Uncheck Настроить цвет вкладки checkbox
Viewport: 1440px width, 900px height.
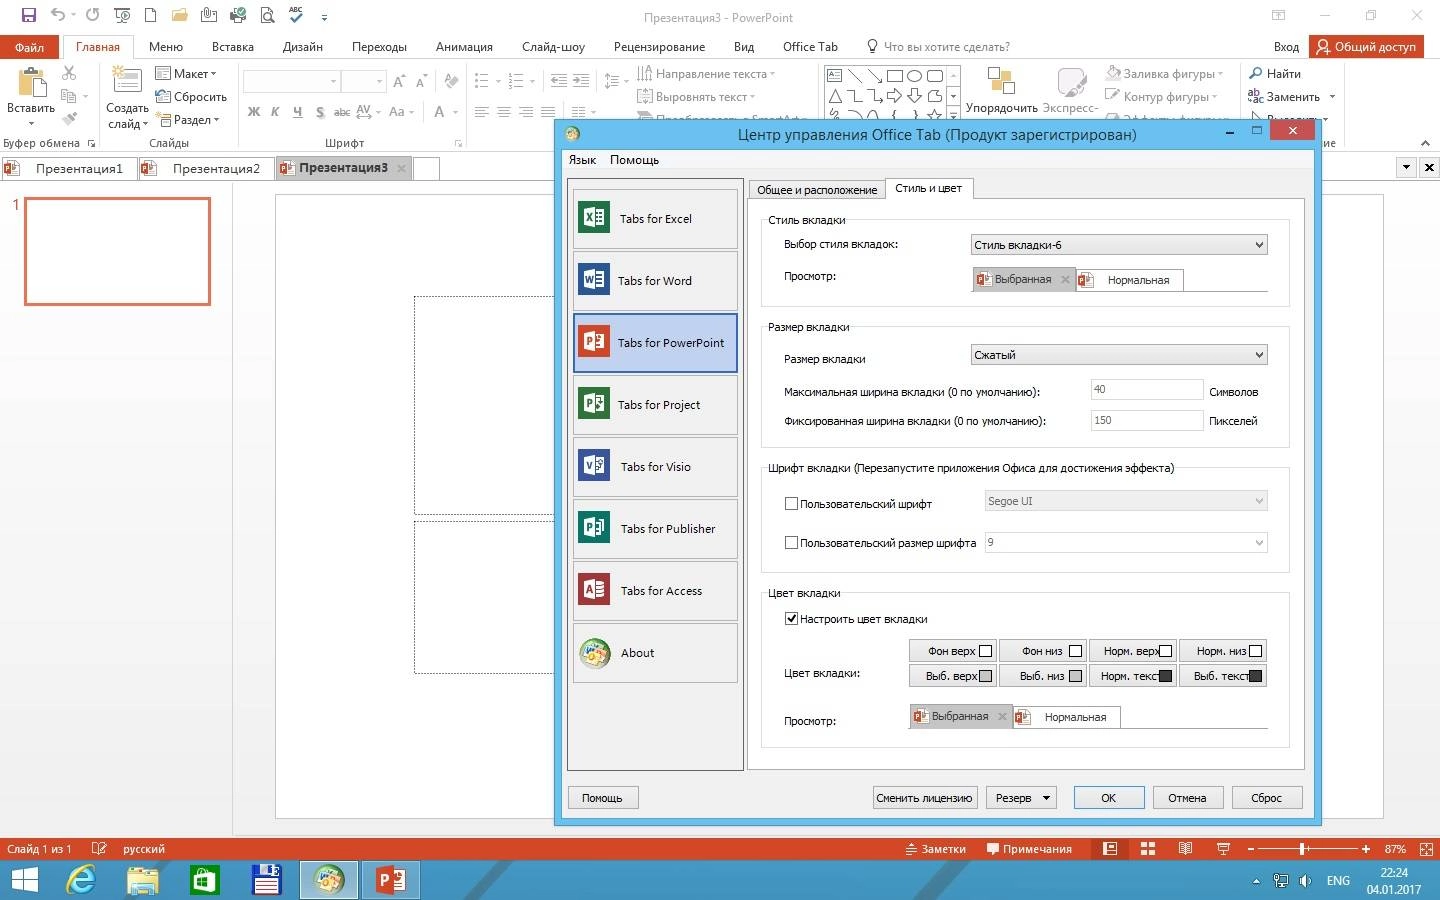pos(791,619)
